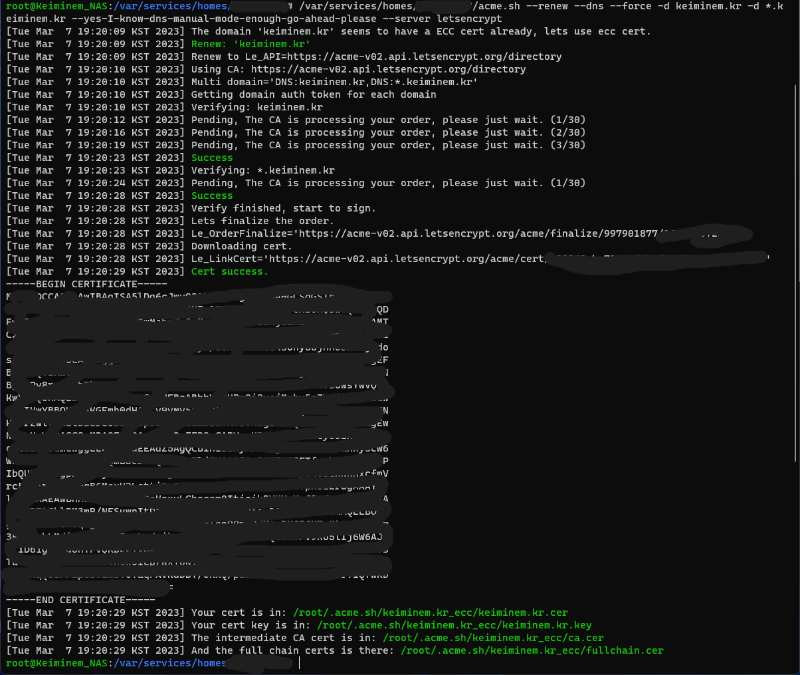Viewport: 800px width, 675px height.
Task: Click the green Renew: 'keiminem.kr' text
Action: coord(250,45)
